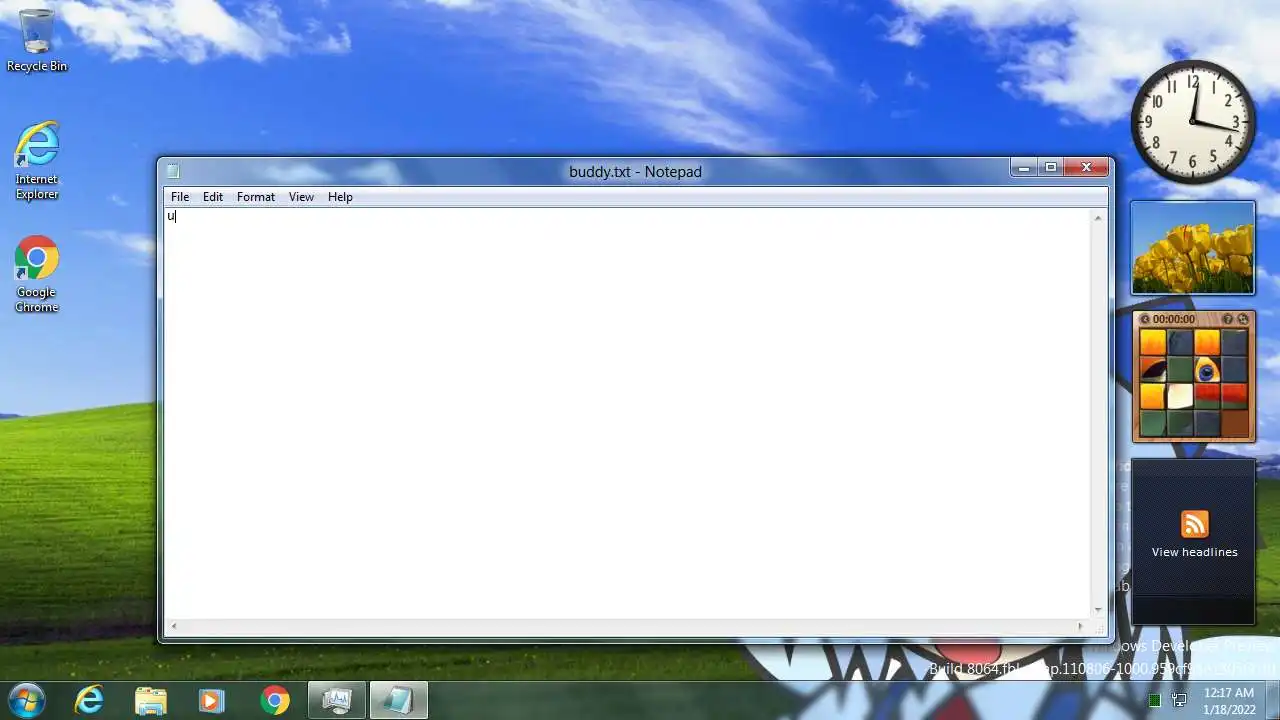Select the Recycle Bin desktop icon
Screen dimensions: 1280x720
click(x=37, y=41)
